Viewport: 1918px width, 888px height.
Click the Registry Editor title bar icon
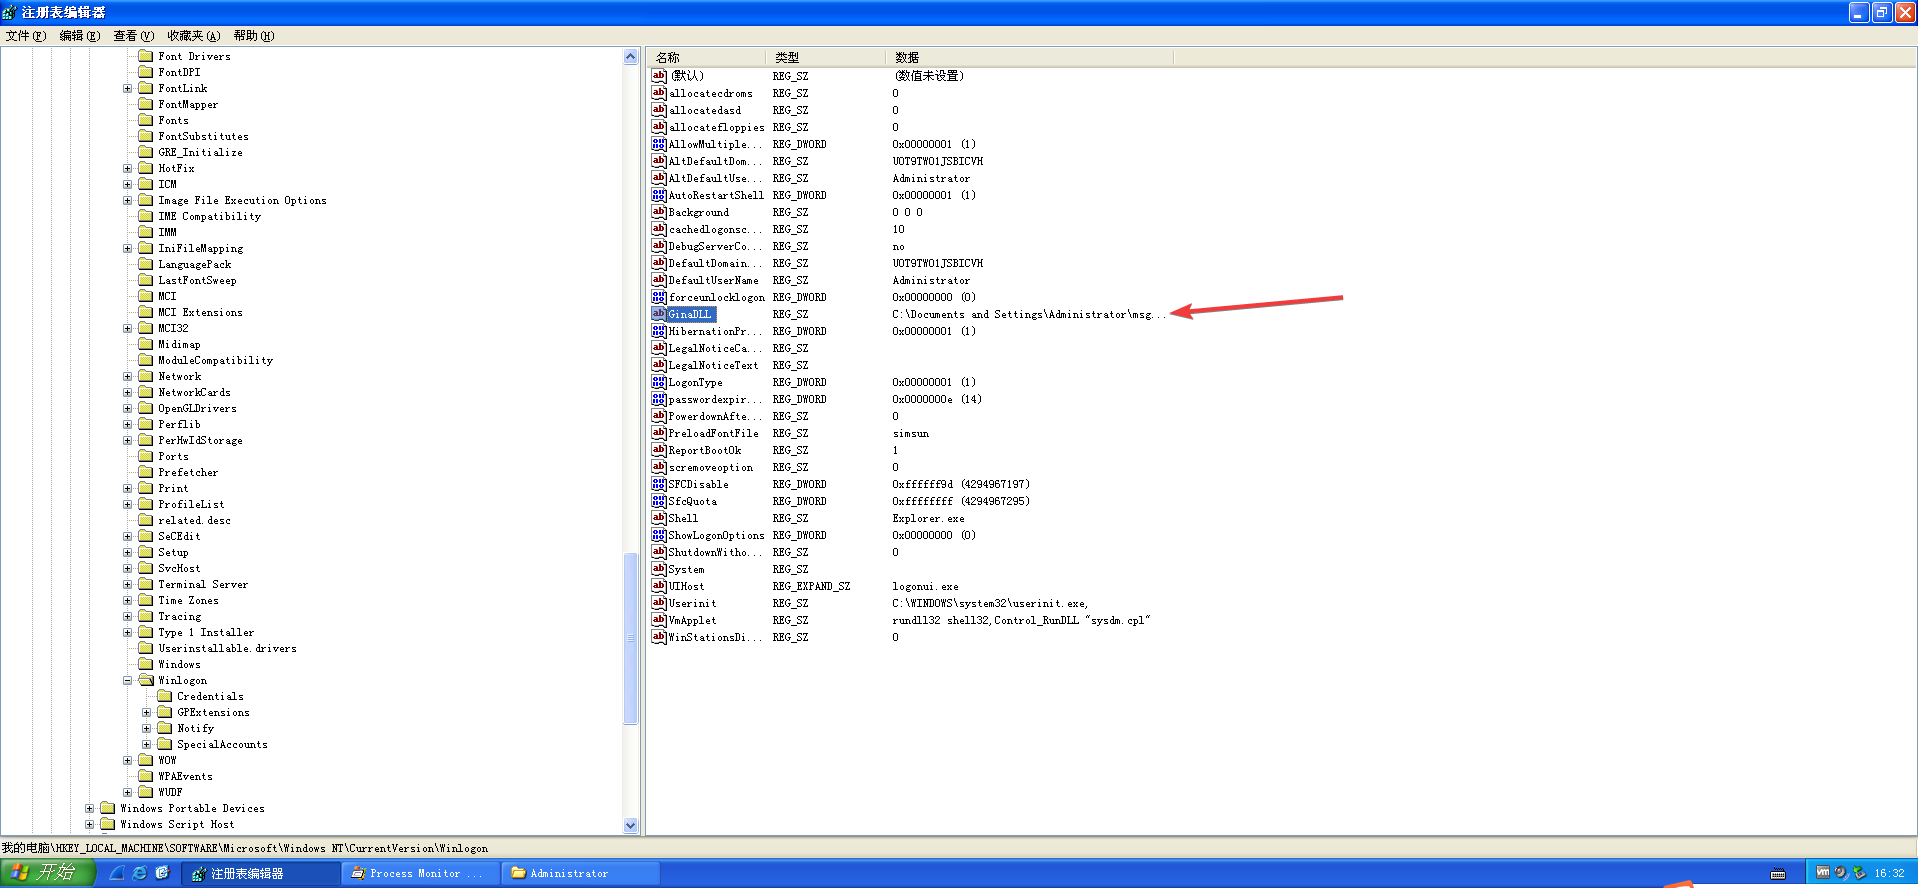tap(9, 12)
